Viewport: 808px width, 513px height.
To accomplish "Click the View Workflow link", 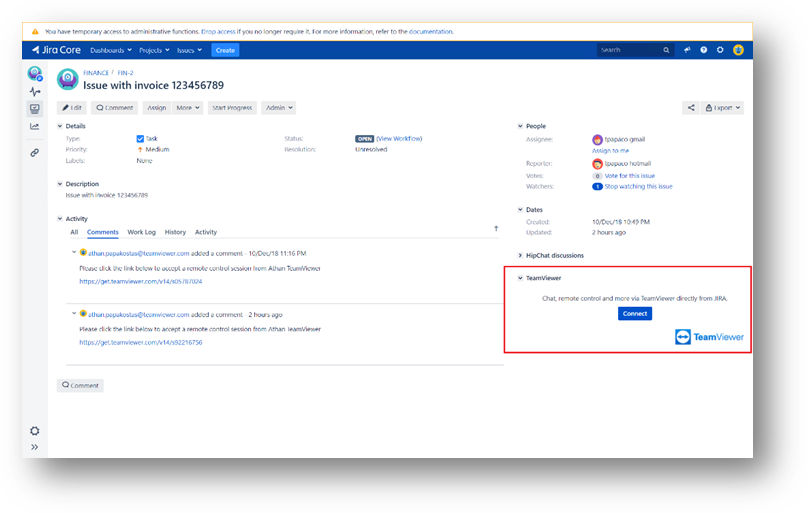I will point(399,139).
